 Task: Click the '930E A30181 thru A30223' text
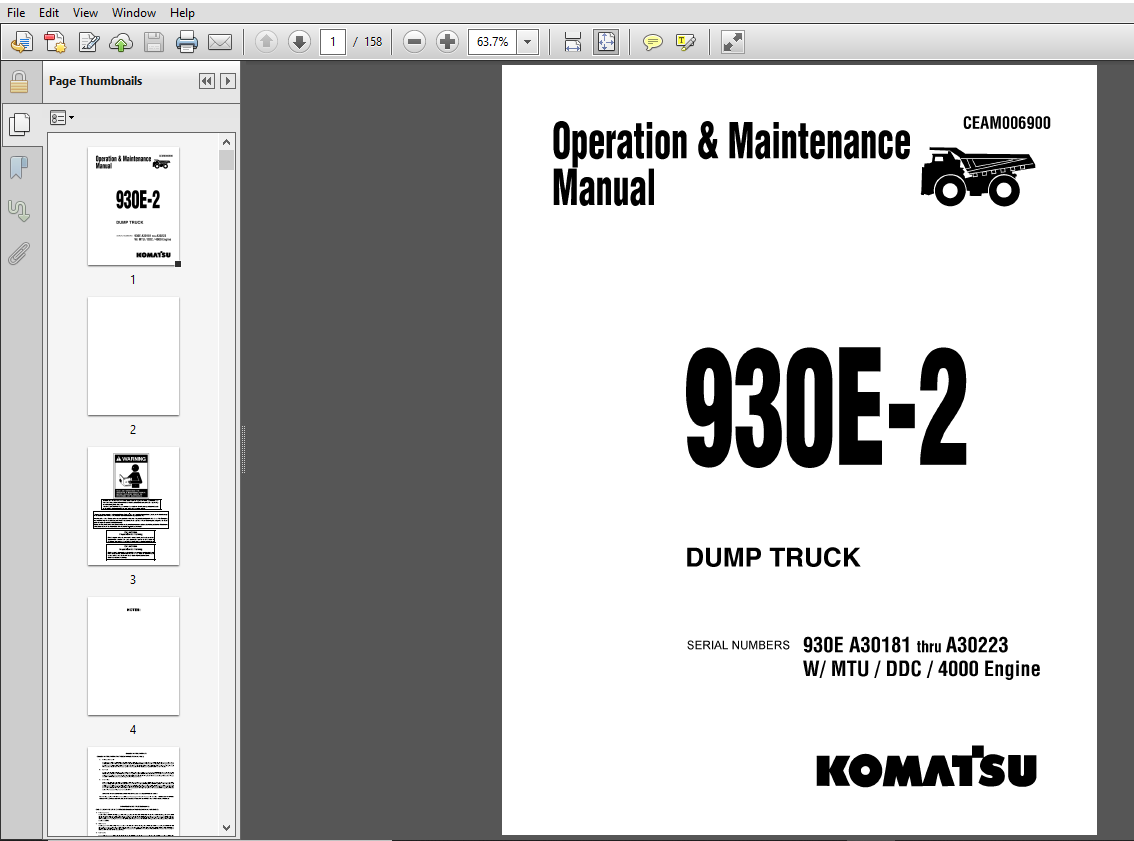(x=905, y=645)
